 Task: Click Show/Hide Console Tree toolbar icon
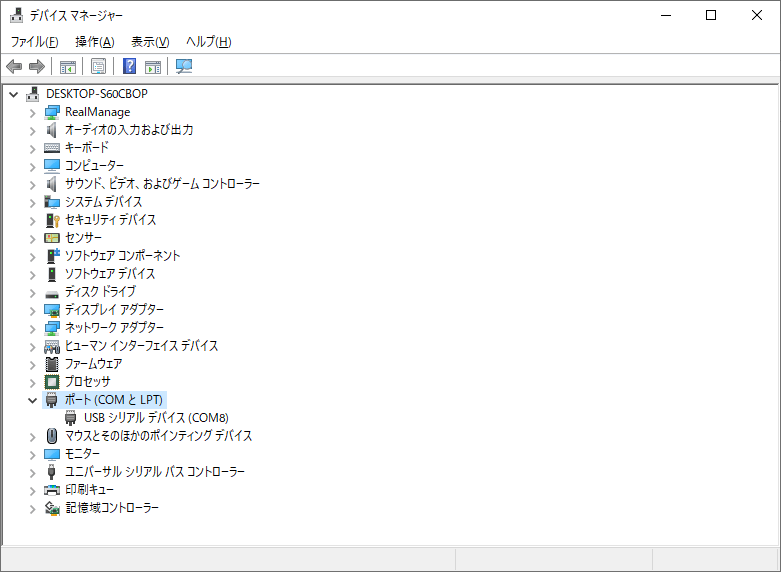tap(68, 67)
